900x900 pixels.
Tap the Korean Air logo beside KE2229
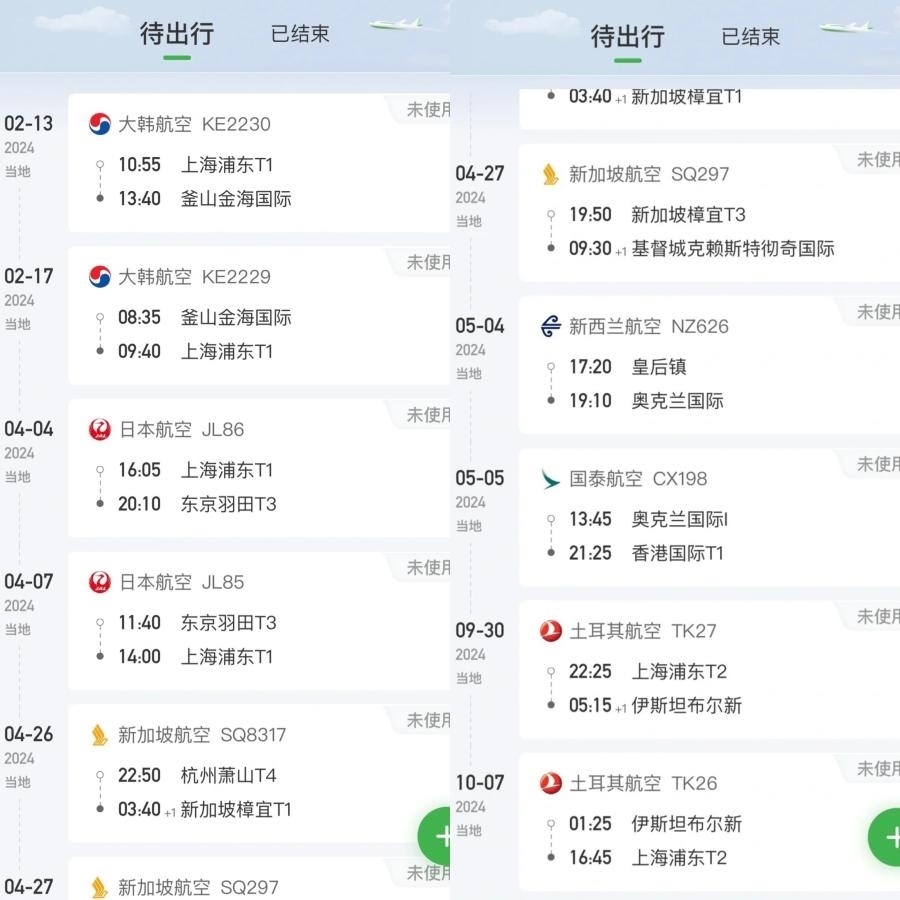point(100,277)
